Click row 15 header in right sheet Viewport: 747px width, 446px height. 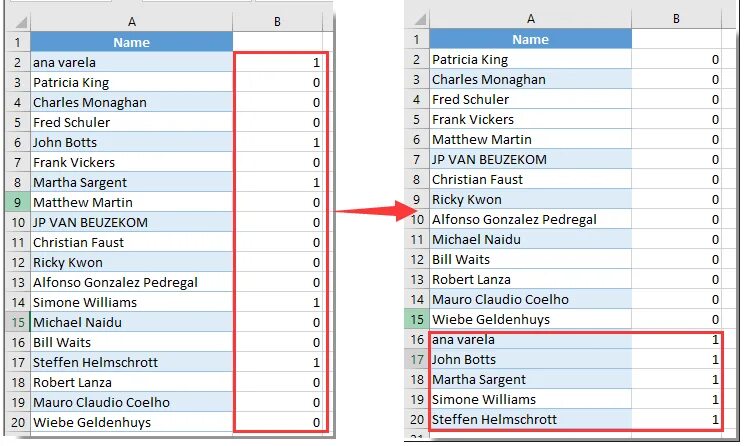coord(417,319)
